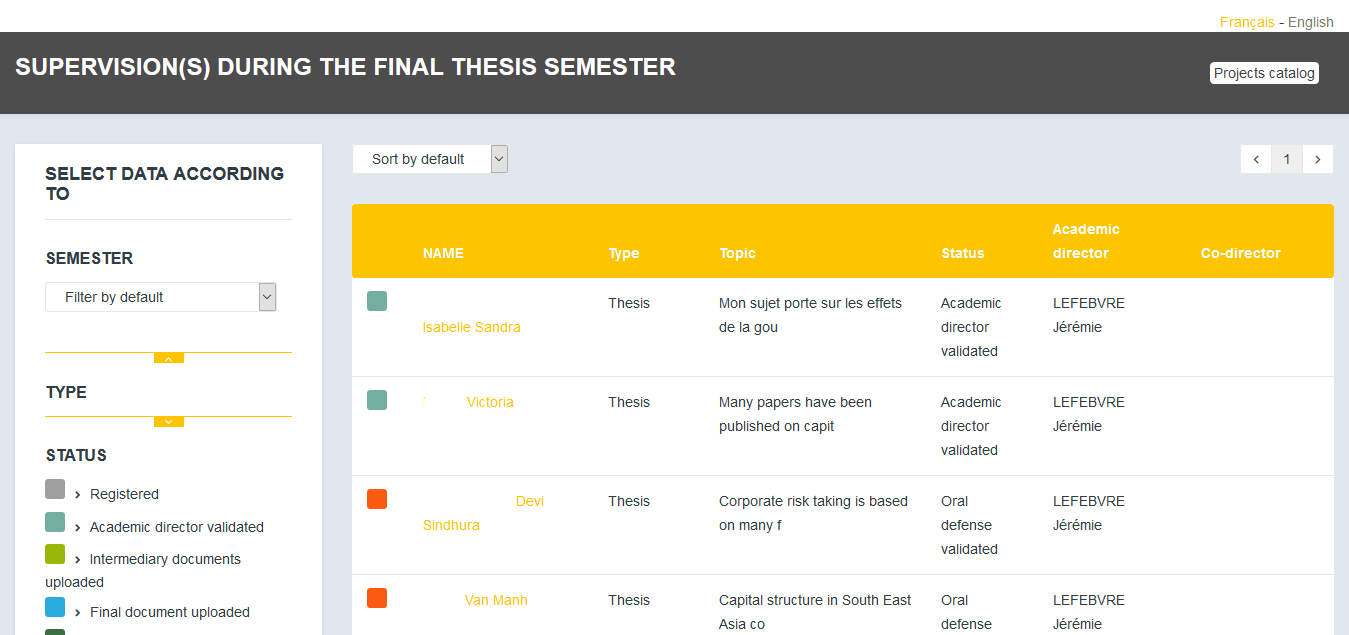Click teal status square beside Isabelle Sandra

tap(377, 301)
